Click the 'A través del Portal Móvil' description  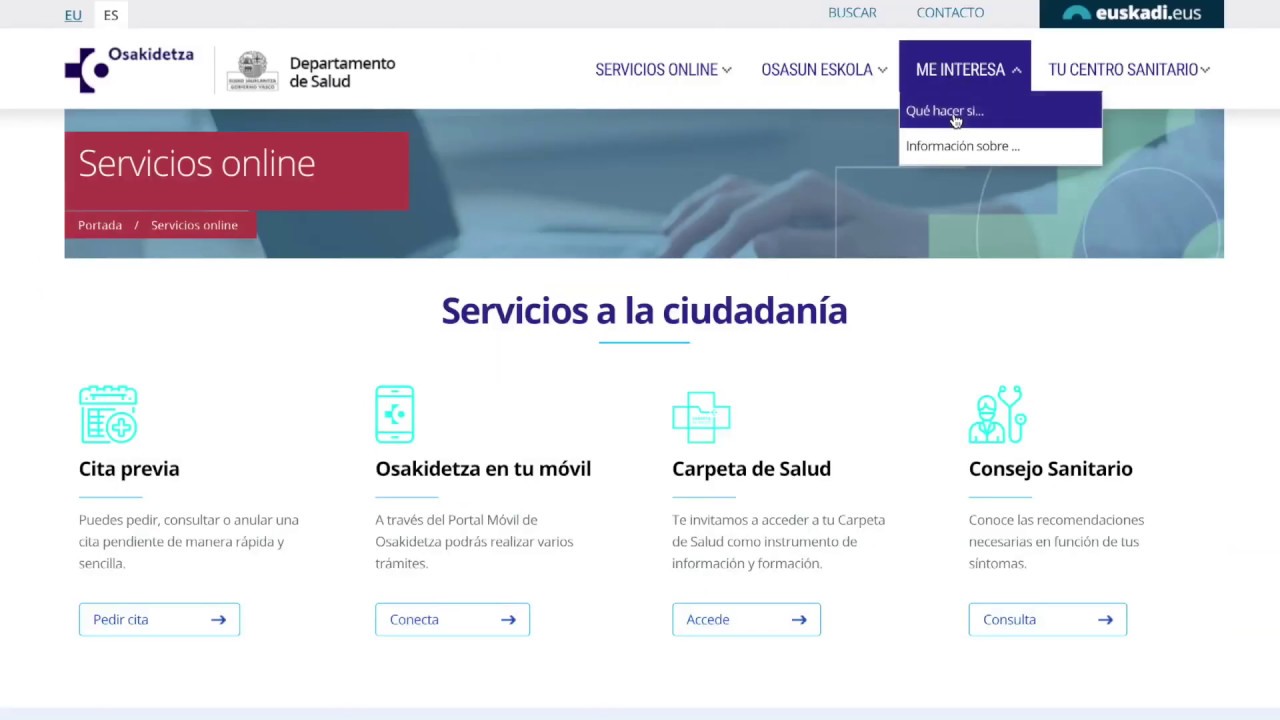(474, 542)
